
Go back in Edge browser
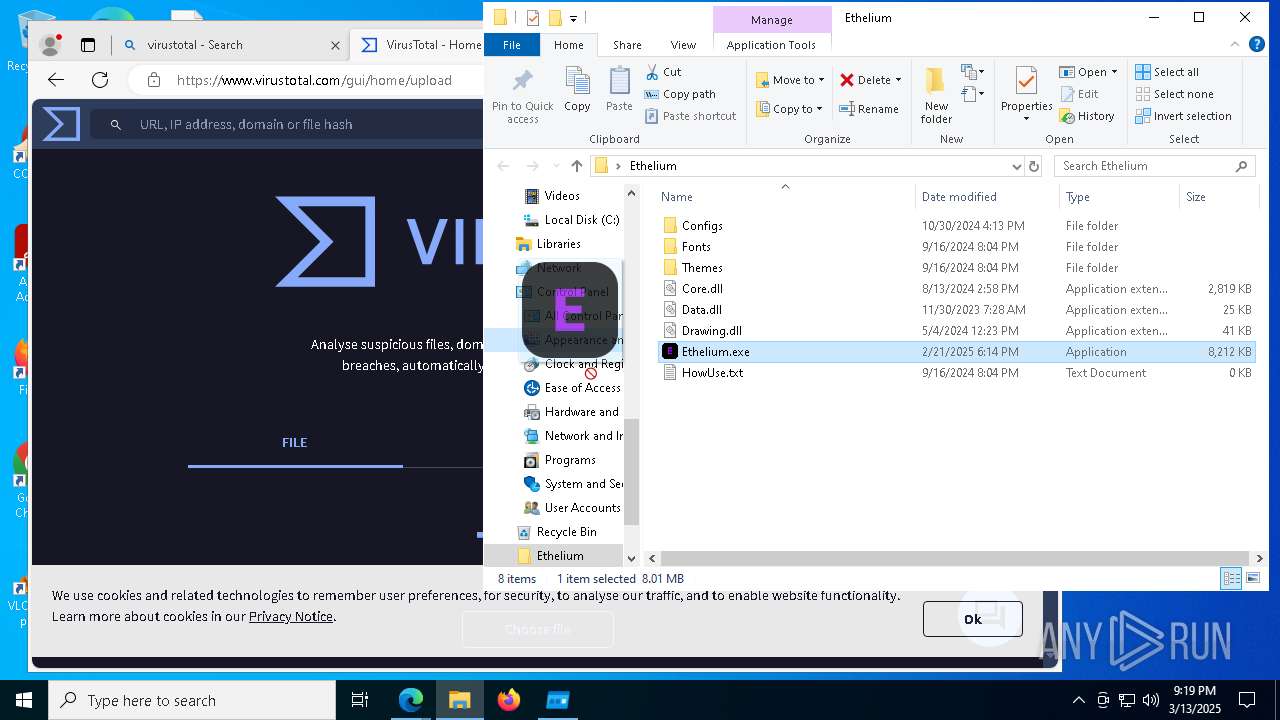56,80
